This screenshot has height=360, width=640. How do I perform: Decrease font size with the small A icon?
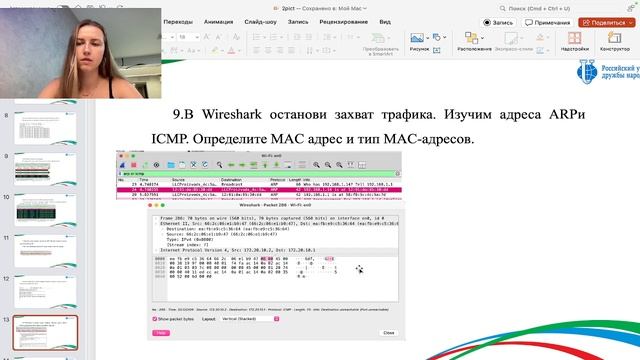(219, 37)
